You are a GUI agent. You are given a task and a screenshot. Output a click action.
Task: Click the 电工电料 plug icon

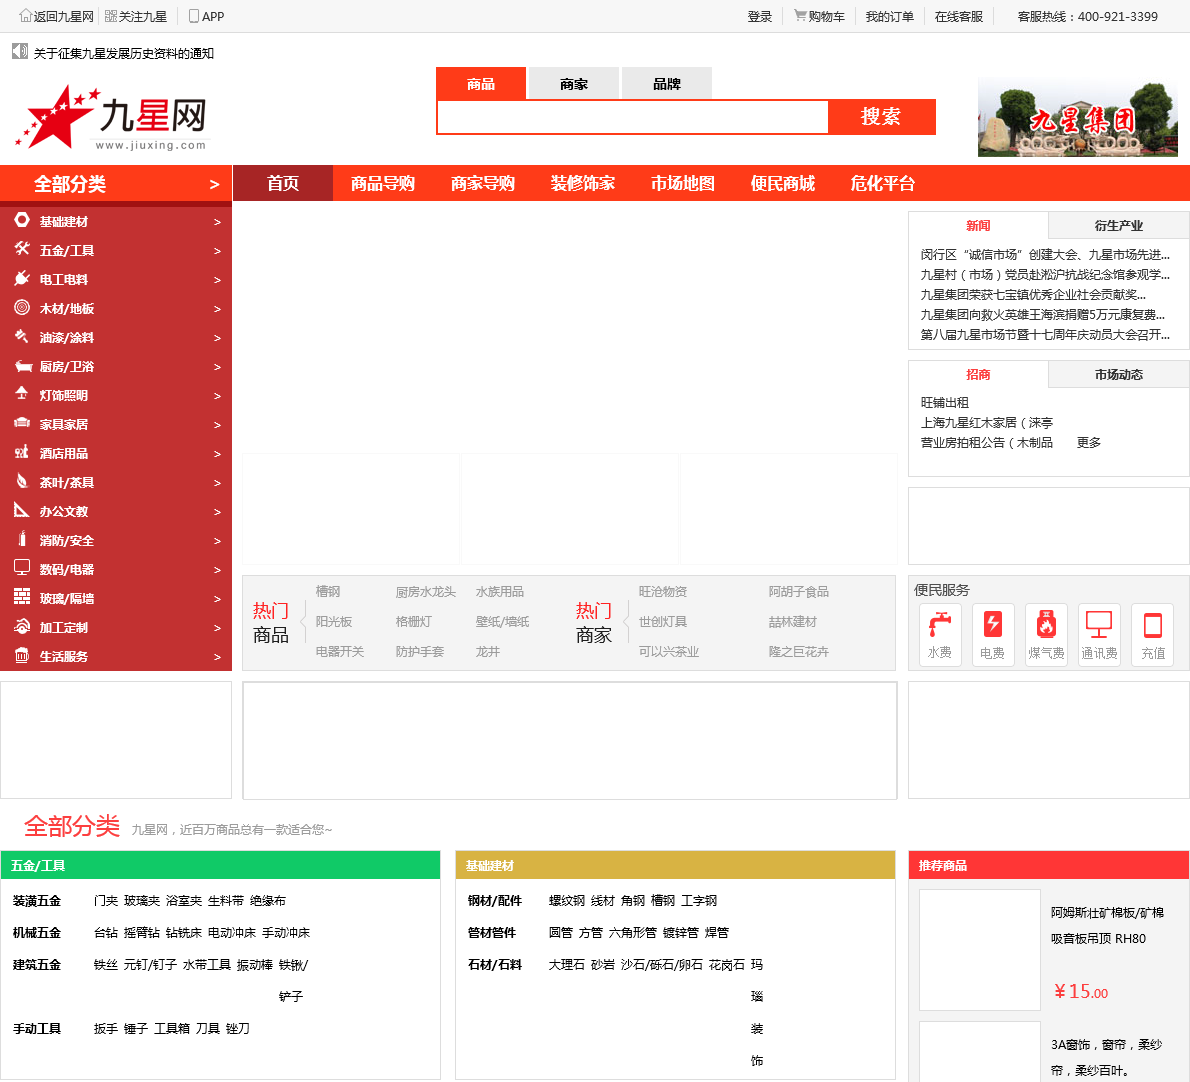[22, 278]
